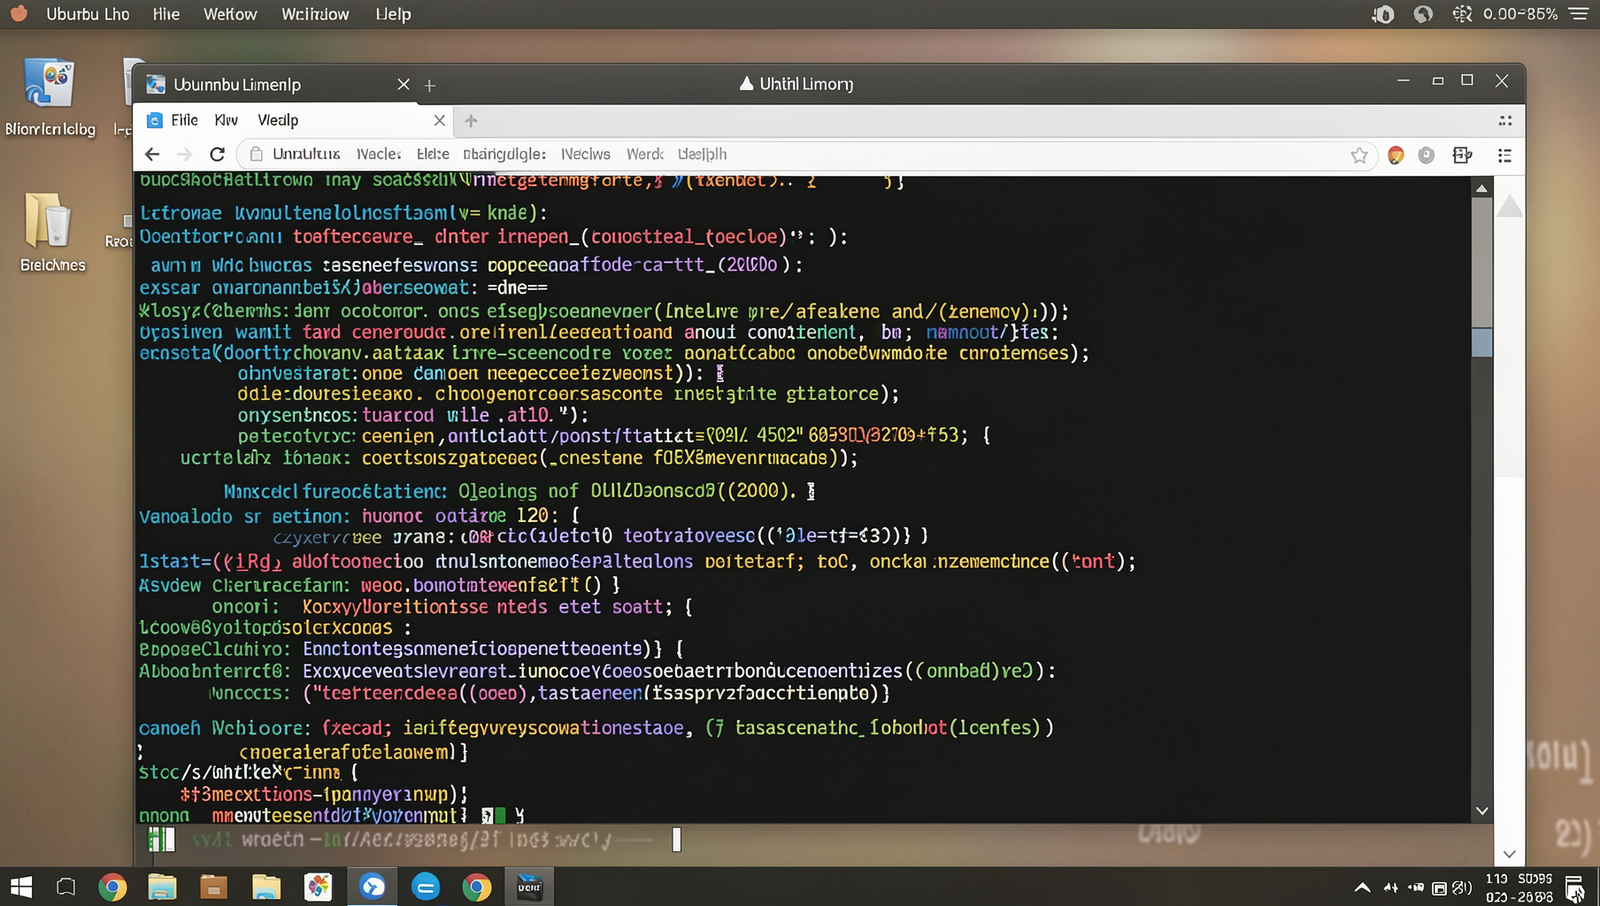Close the Ubumnbu Limenlp tab
The image size is (1600, 906).
[x=403, y=84]
